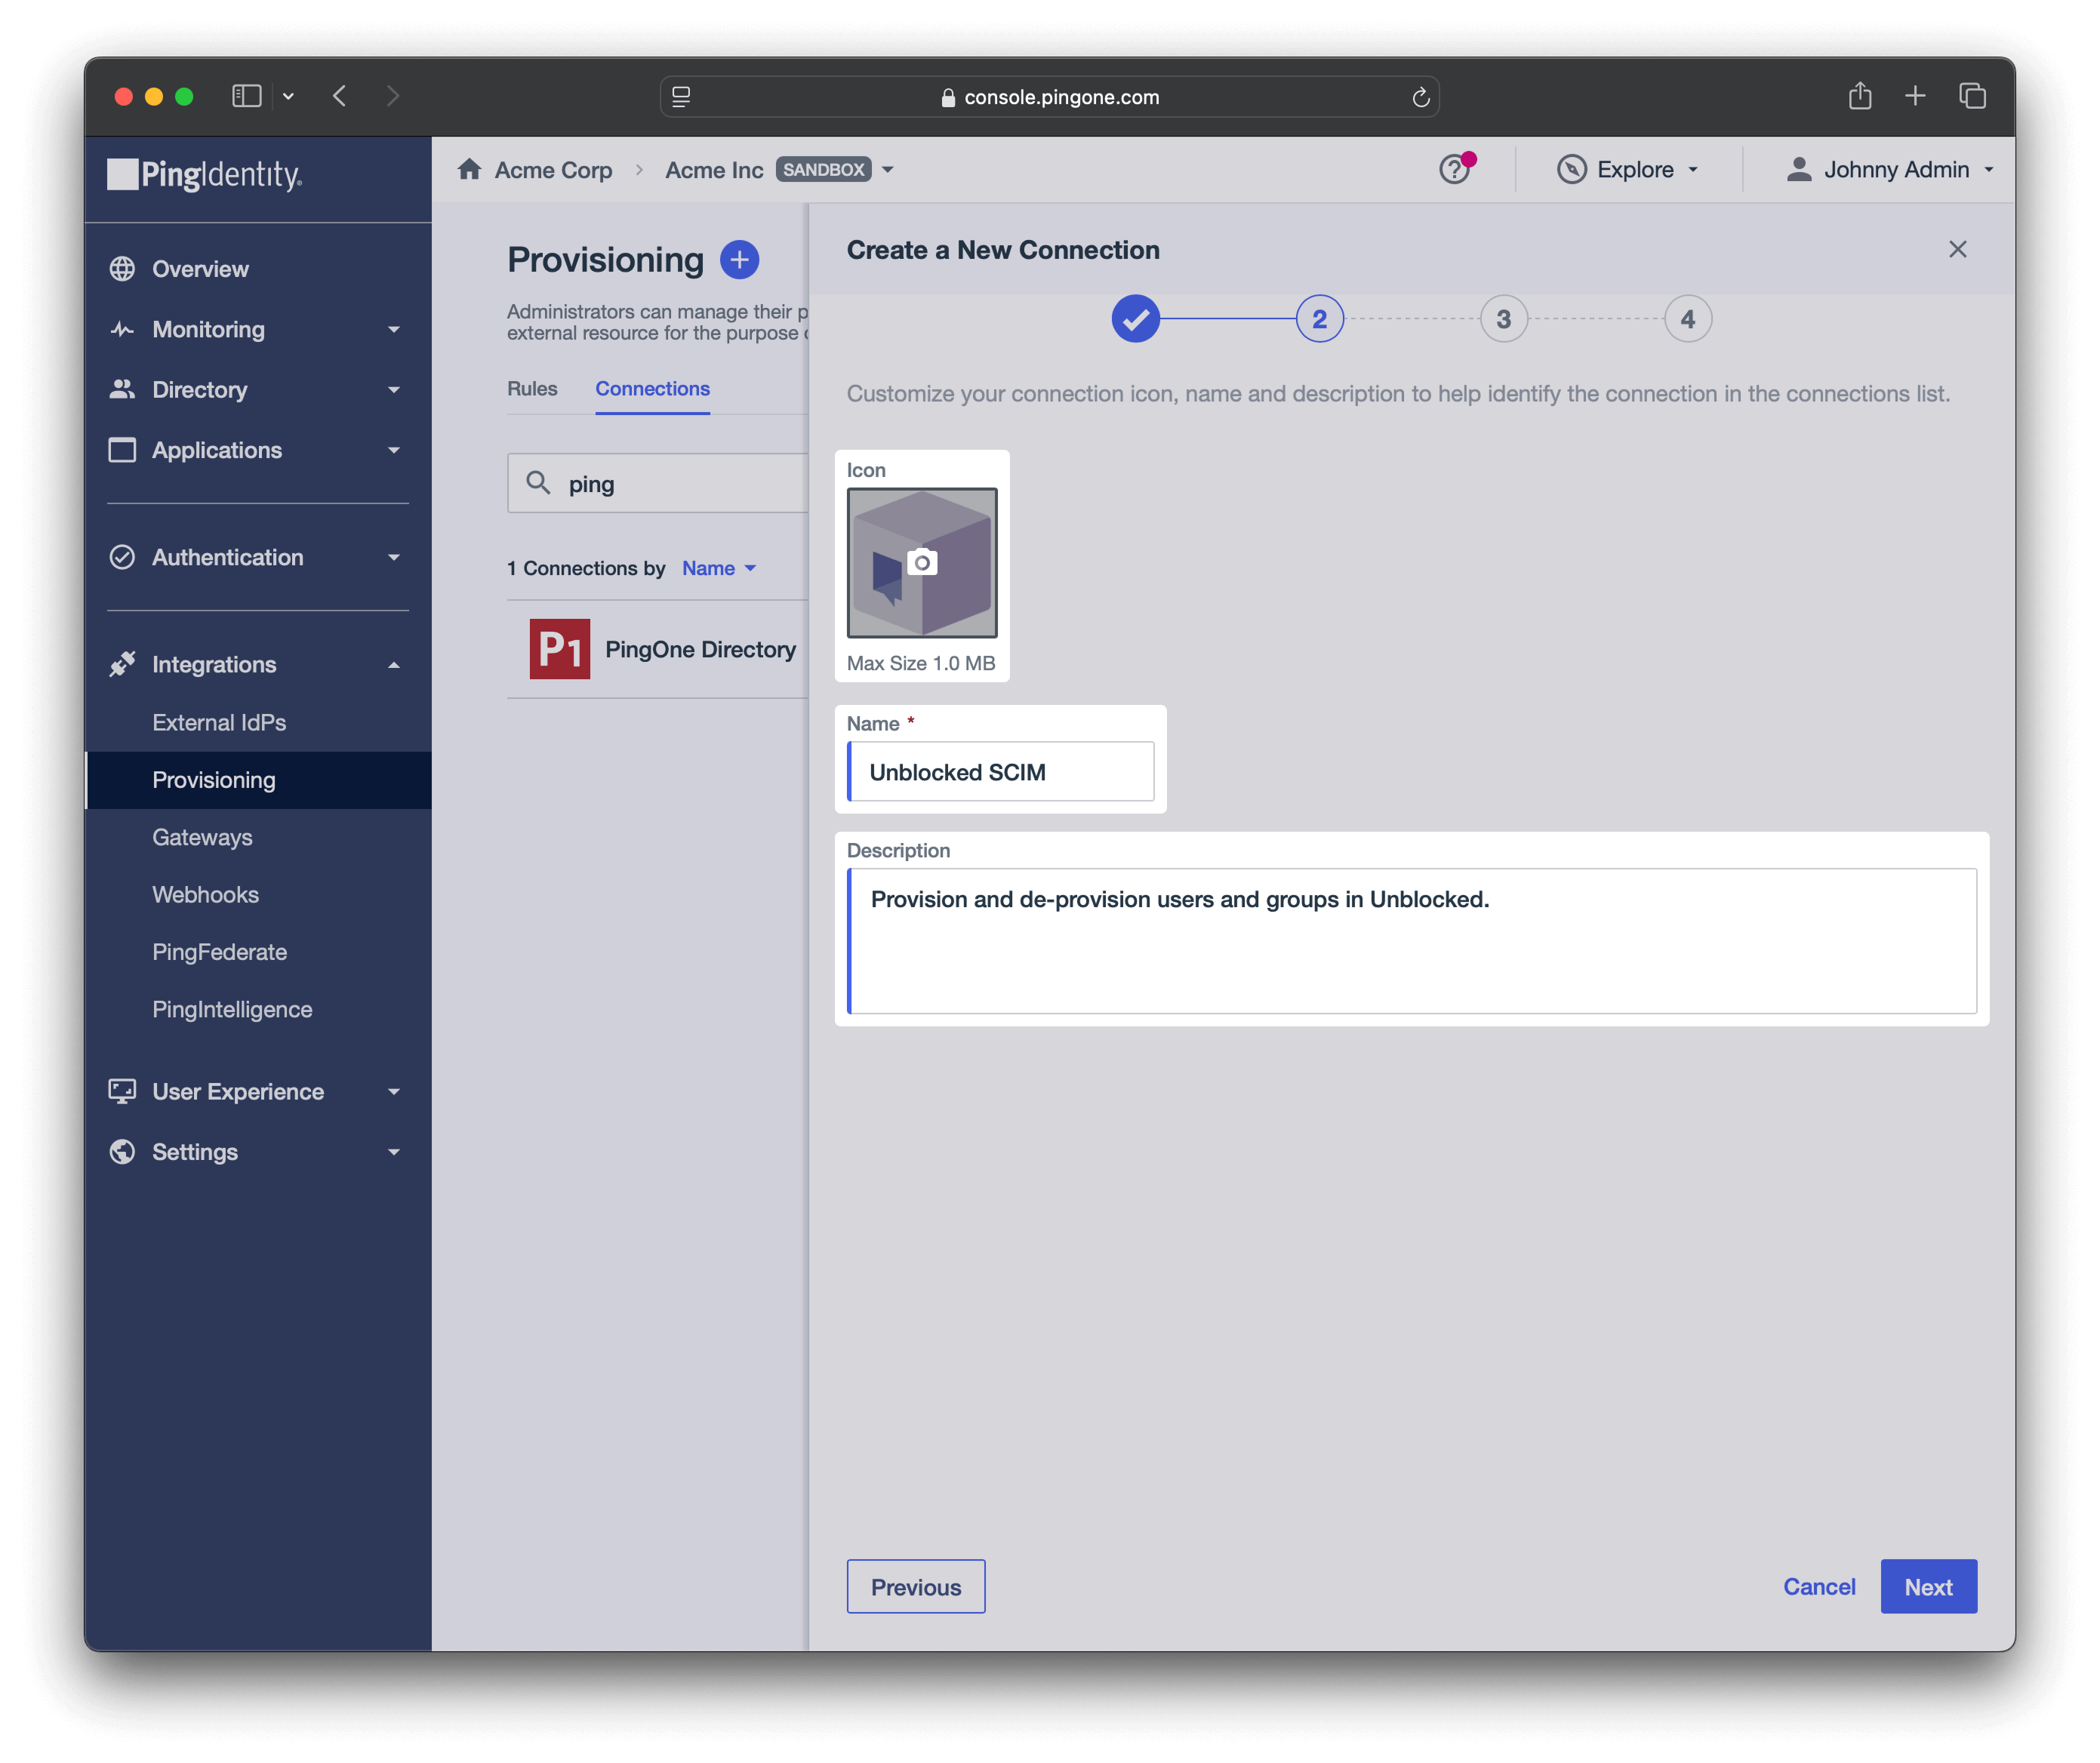Open the Acme Inc environment dropdown
Screen dimensions: 2100x1763
point(888,170)
